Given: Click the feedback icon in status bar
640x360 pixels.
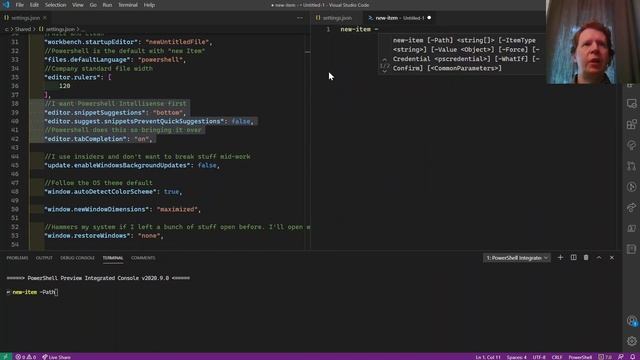Looking at the screenshot, I should tap(621, 357).
